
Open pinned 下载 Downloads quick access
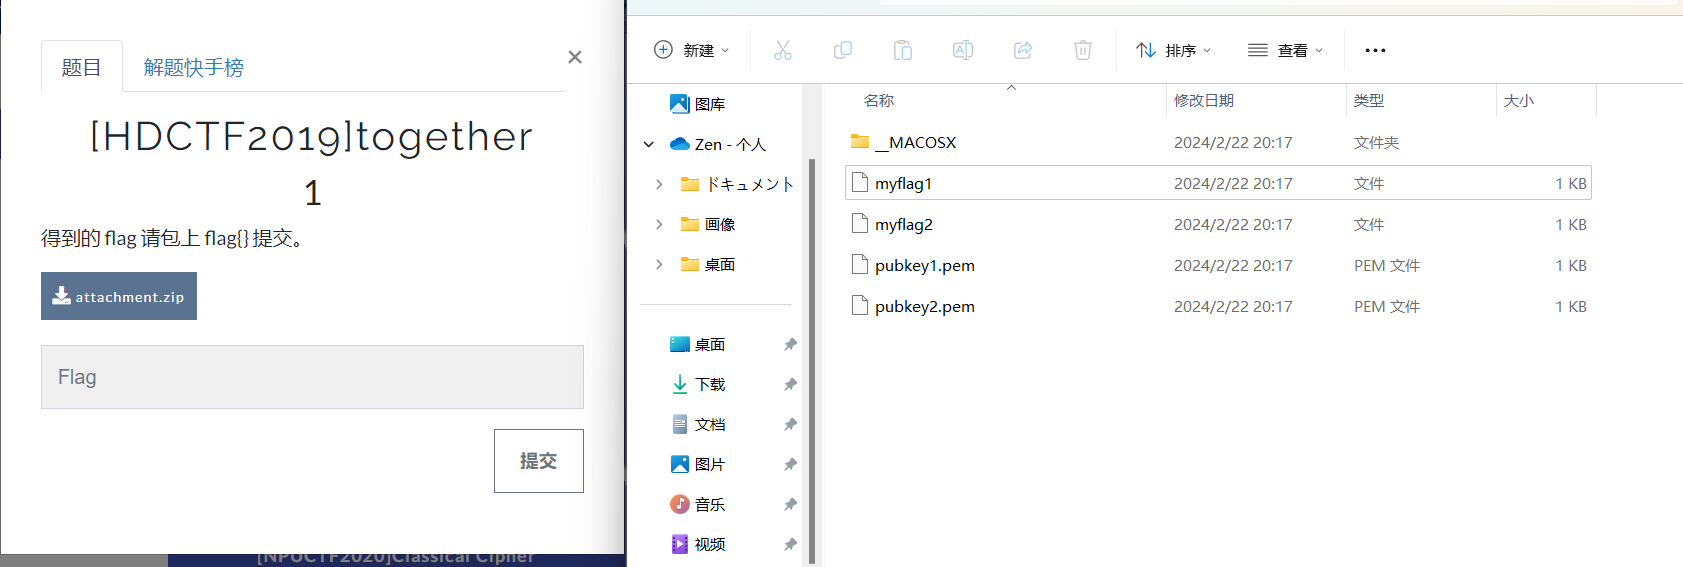click(x=698, y=384)
